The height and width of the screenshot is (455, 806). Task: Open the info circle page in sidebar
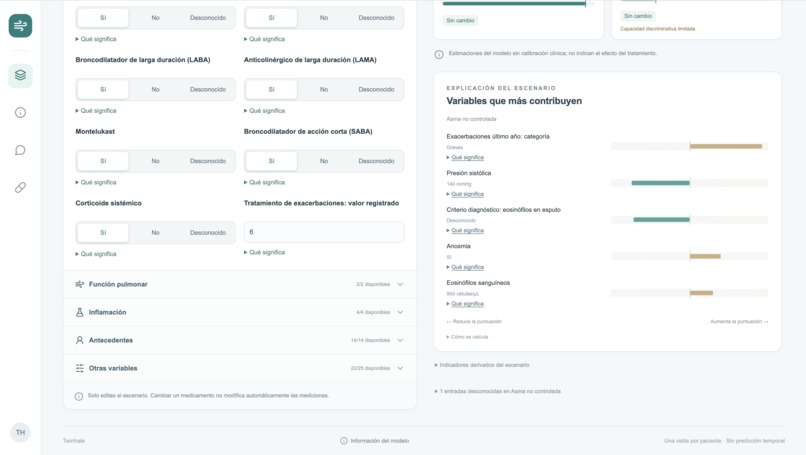point(20,113)
